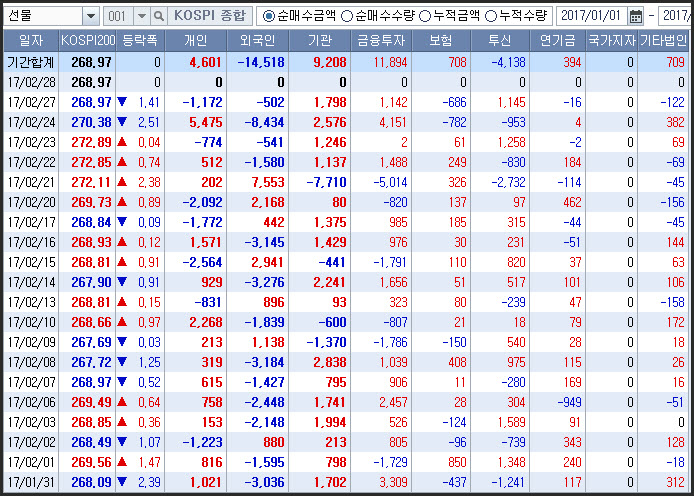Click 금융투자 value 3,309 on 17/01/31
Screen dimensions: 694x496
[x=393, y=482]
